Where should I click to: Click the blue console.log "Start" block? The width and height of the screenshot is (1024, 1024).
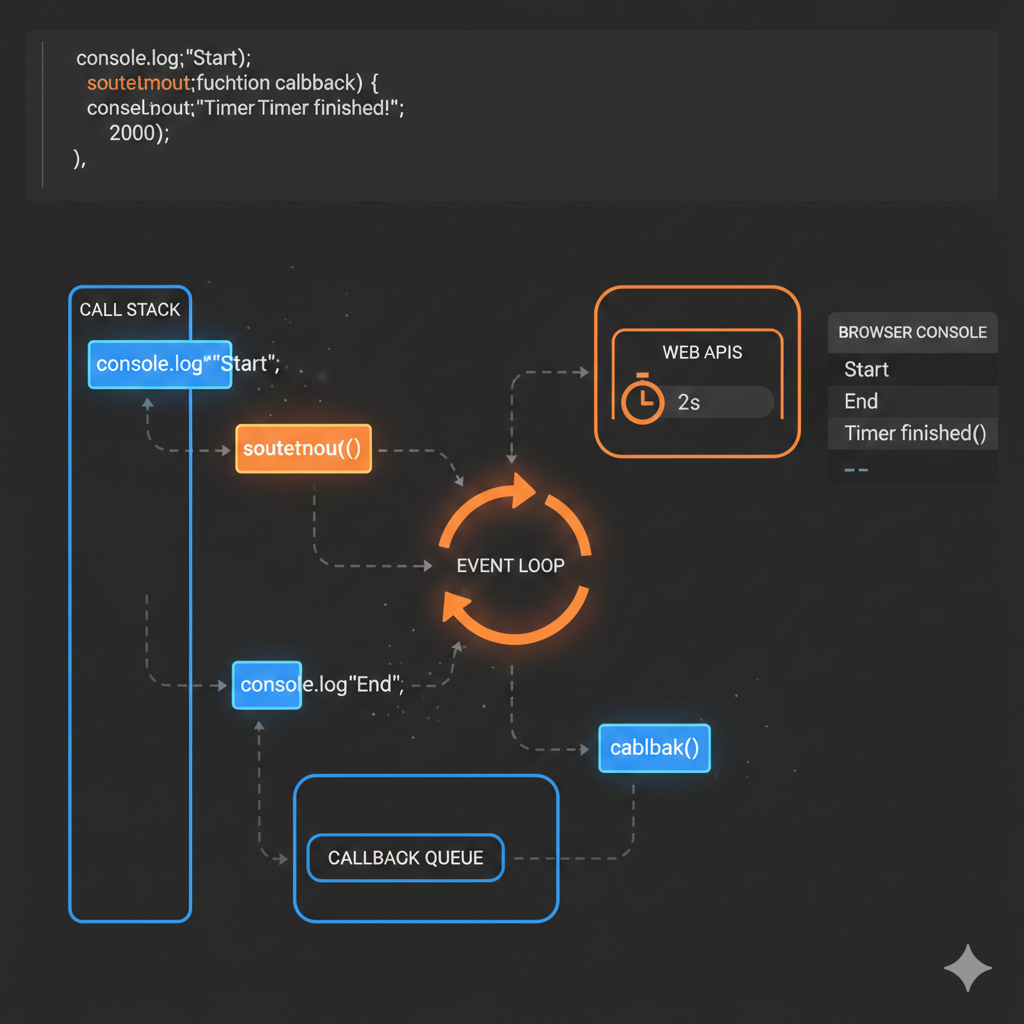[160, 364]
